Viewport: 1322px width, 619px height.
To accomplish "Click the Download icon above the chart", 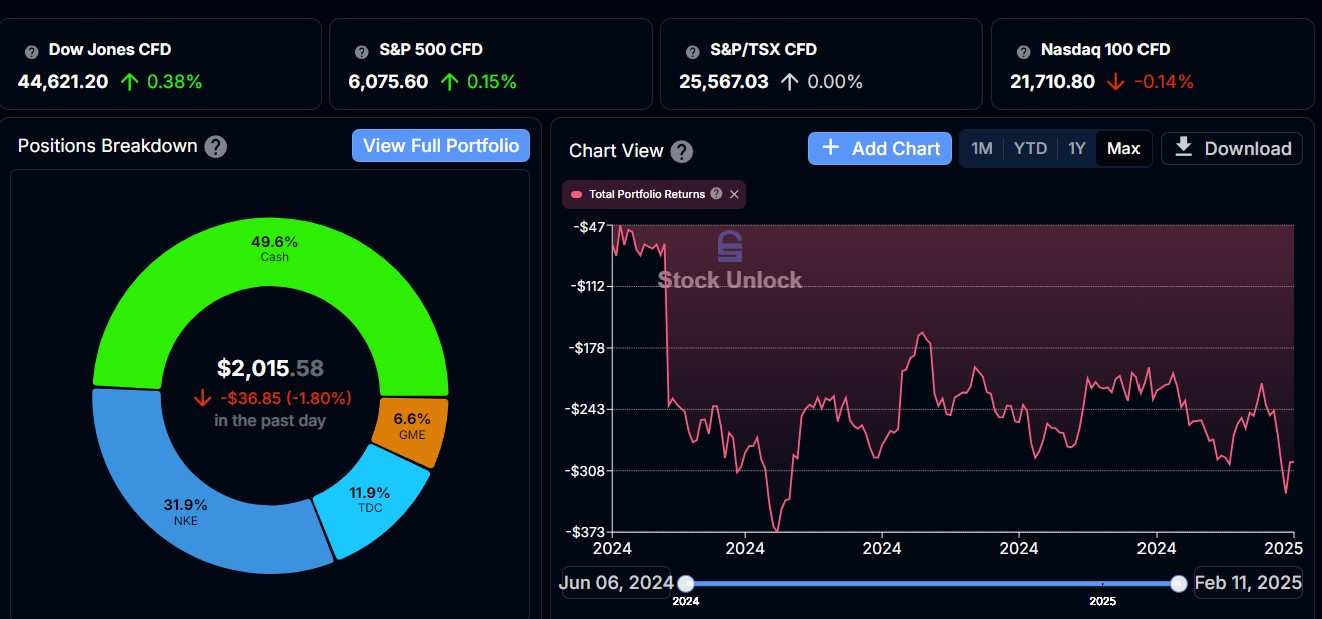I will [x=1184, y=147].
